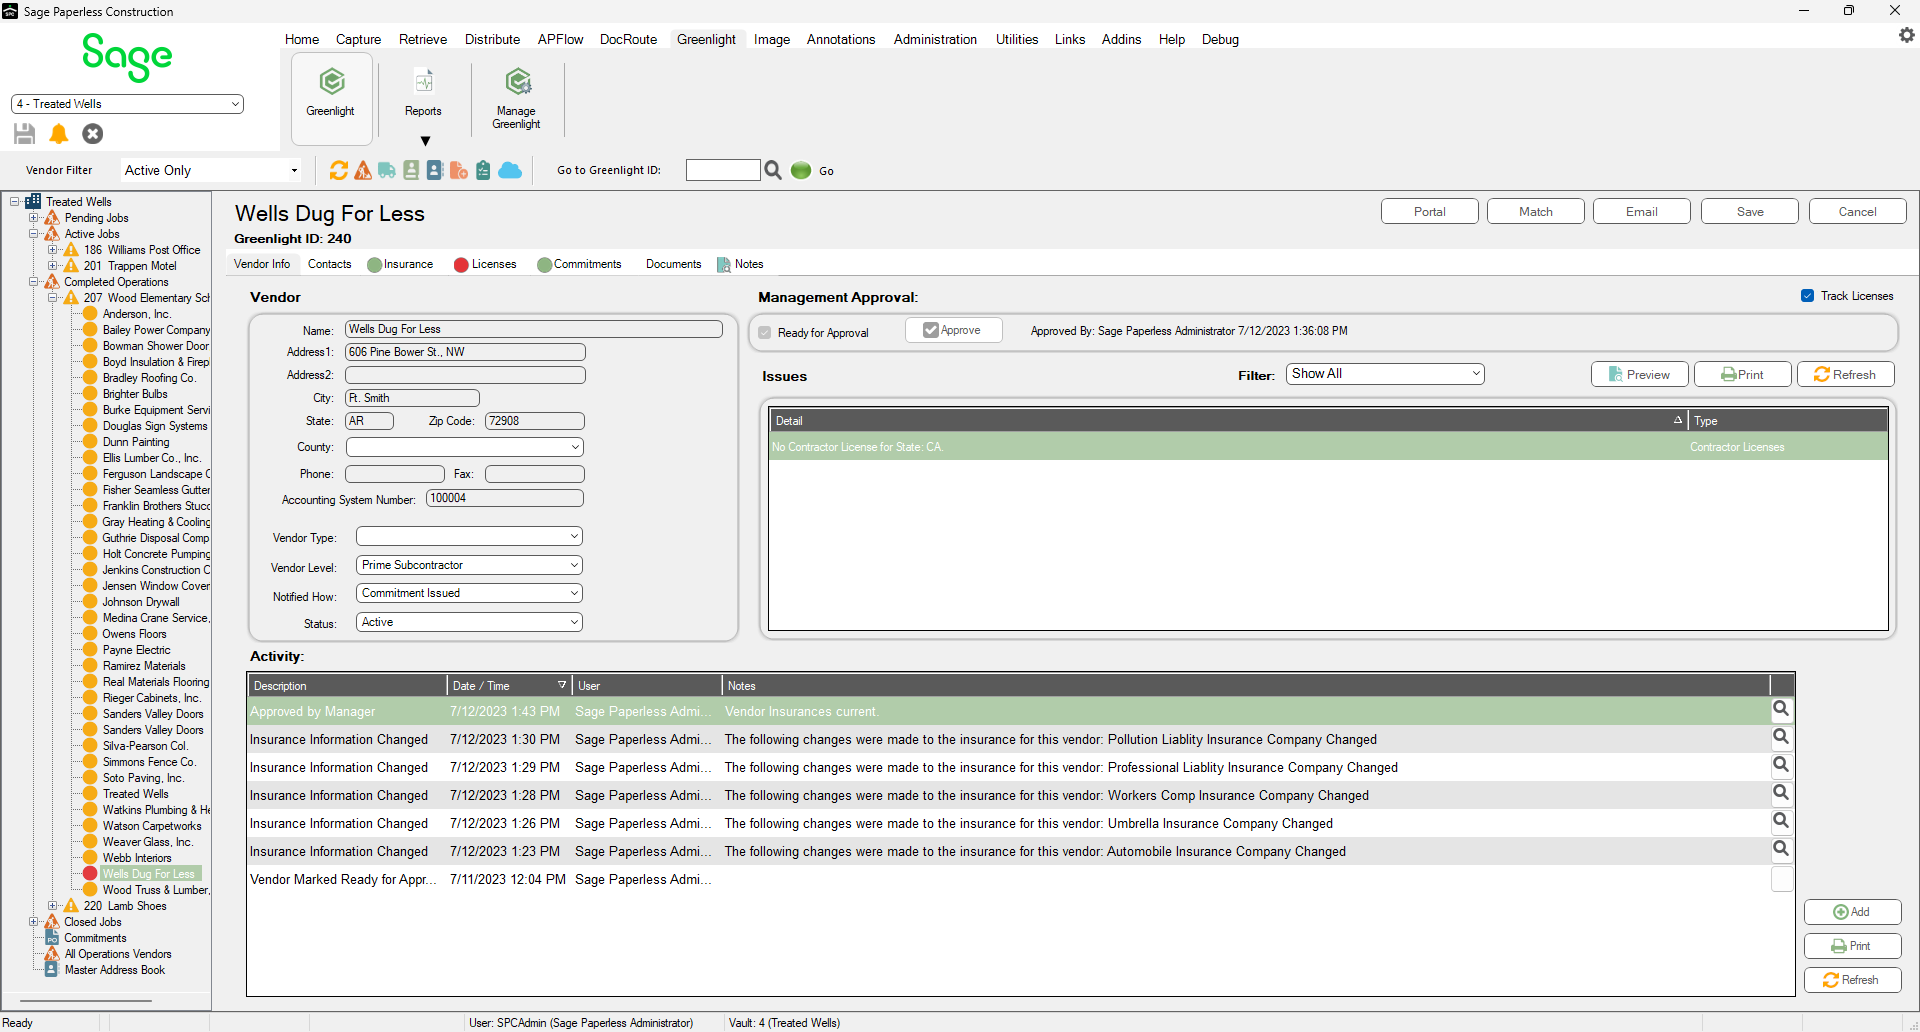1920x1032 pixels.
Task: Select Wells Dug For Less in vendor tree
Action: click(149, 874)
